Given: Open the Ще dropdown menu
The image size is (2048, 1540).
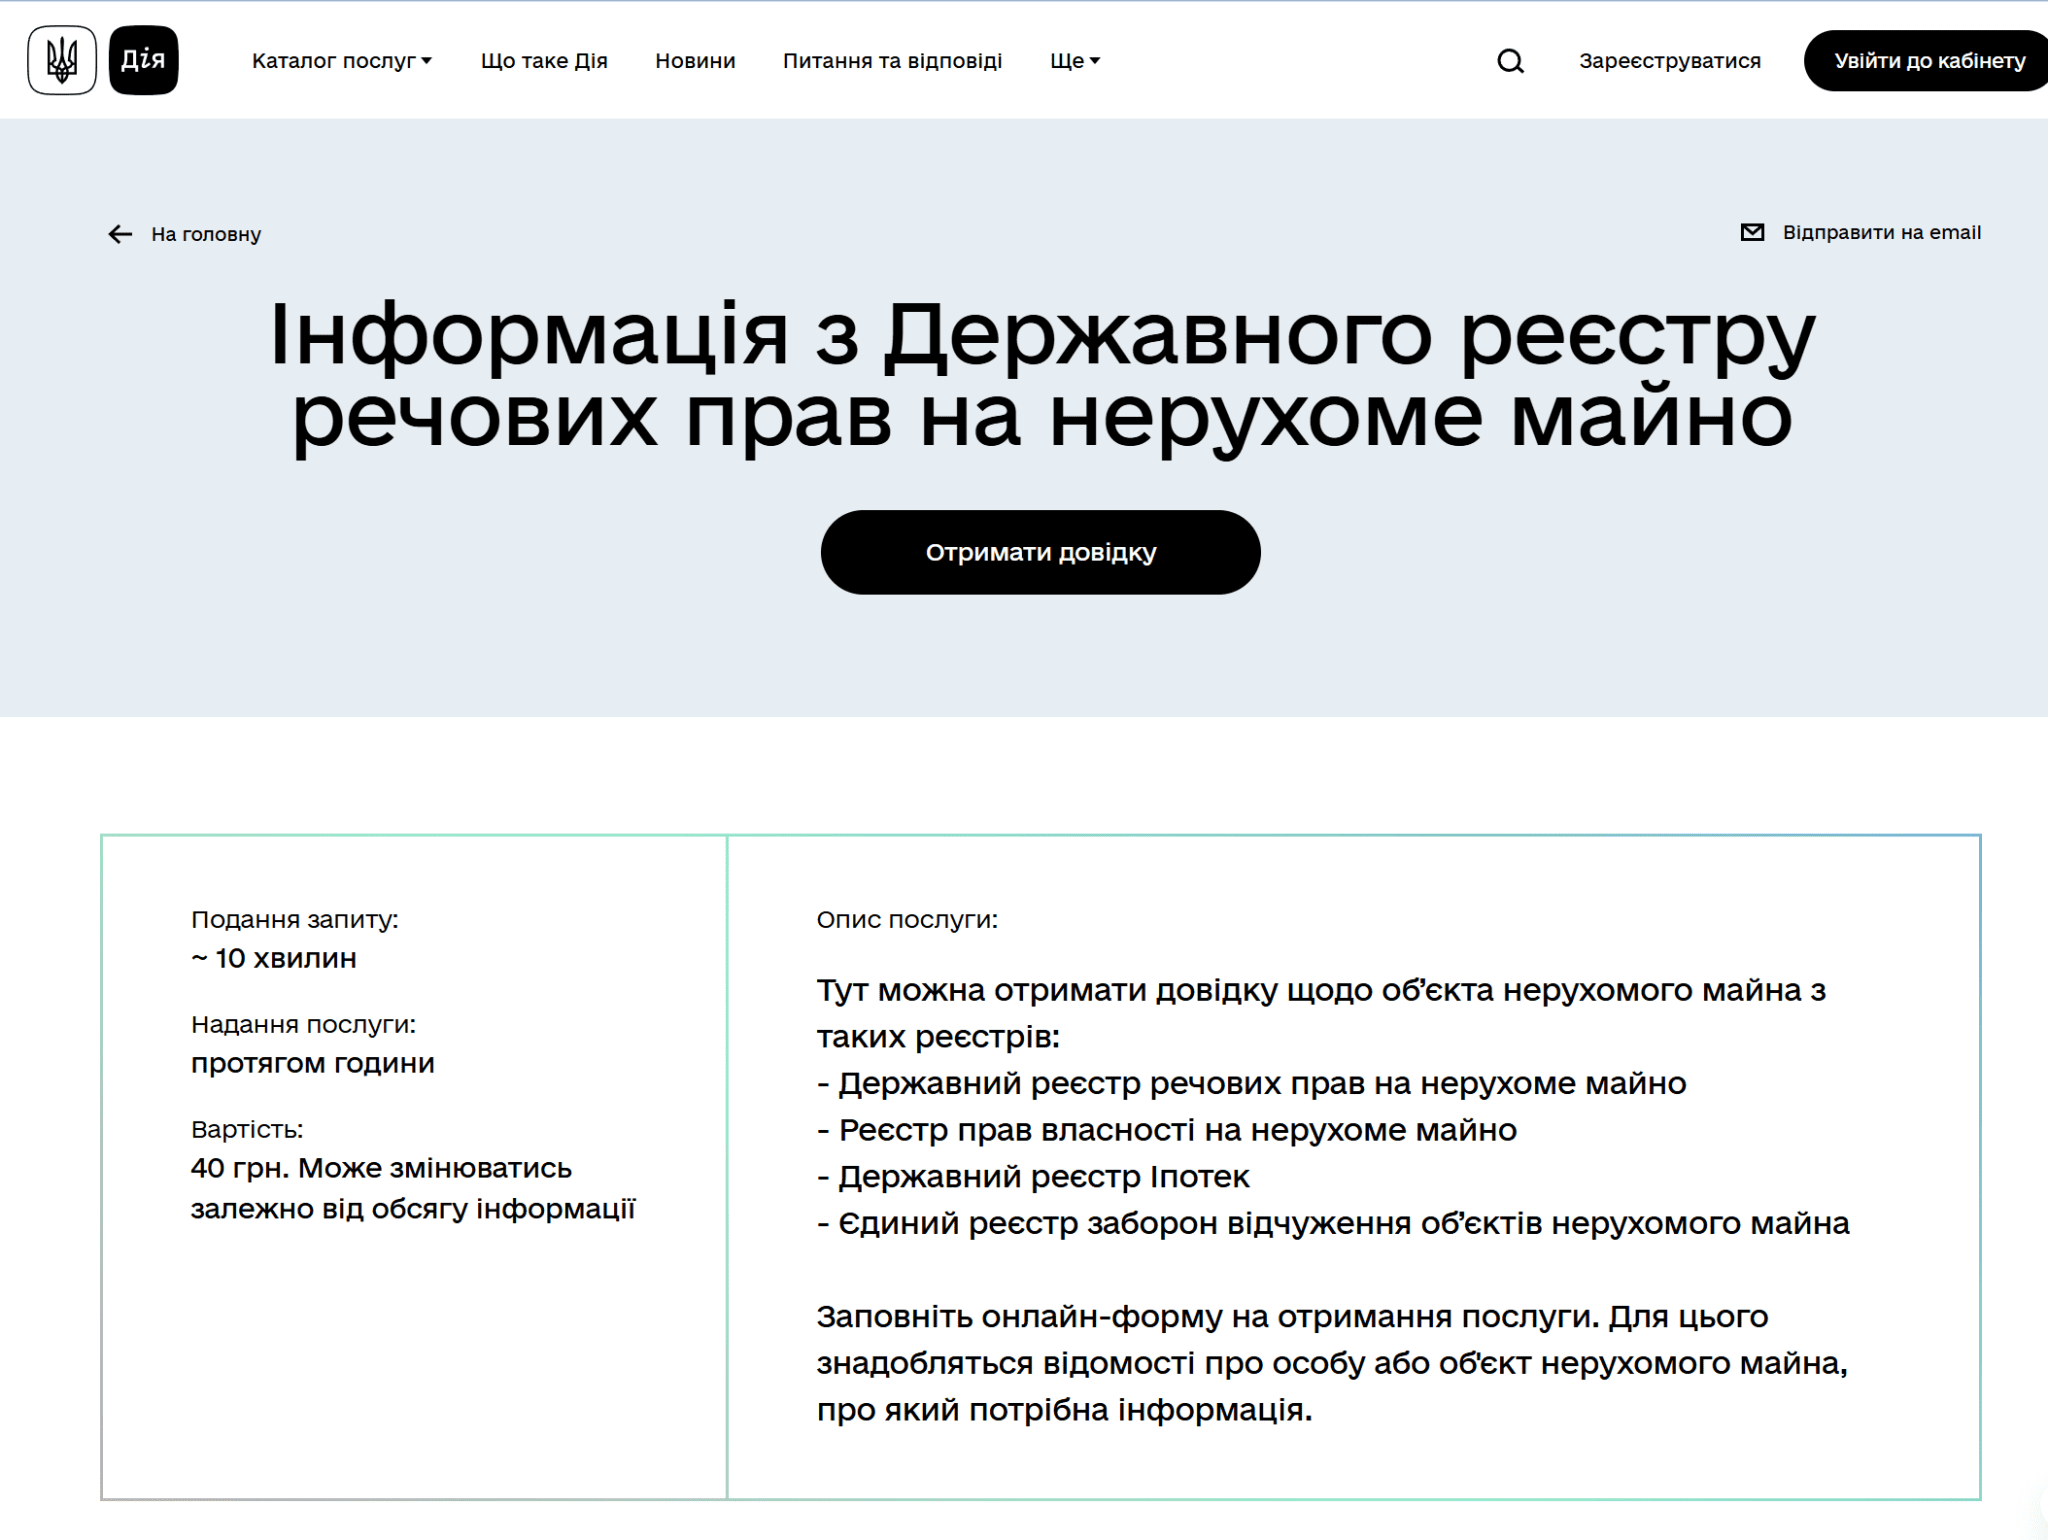Looking at the screenshot, I should coord(1074,61).
